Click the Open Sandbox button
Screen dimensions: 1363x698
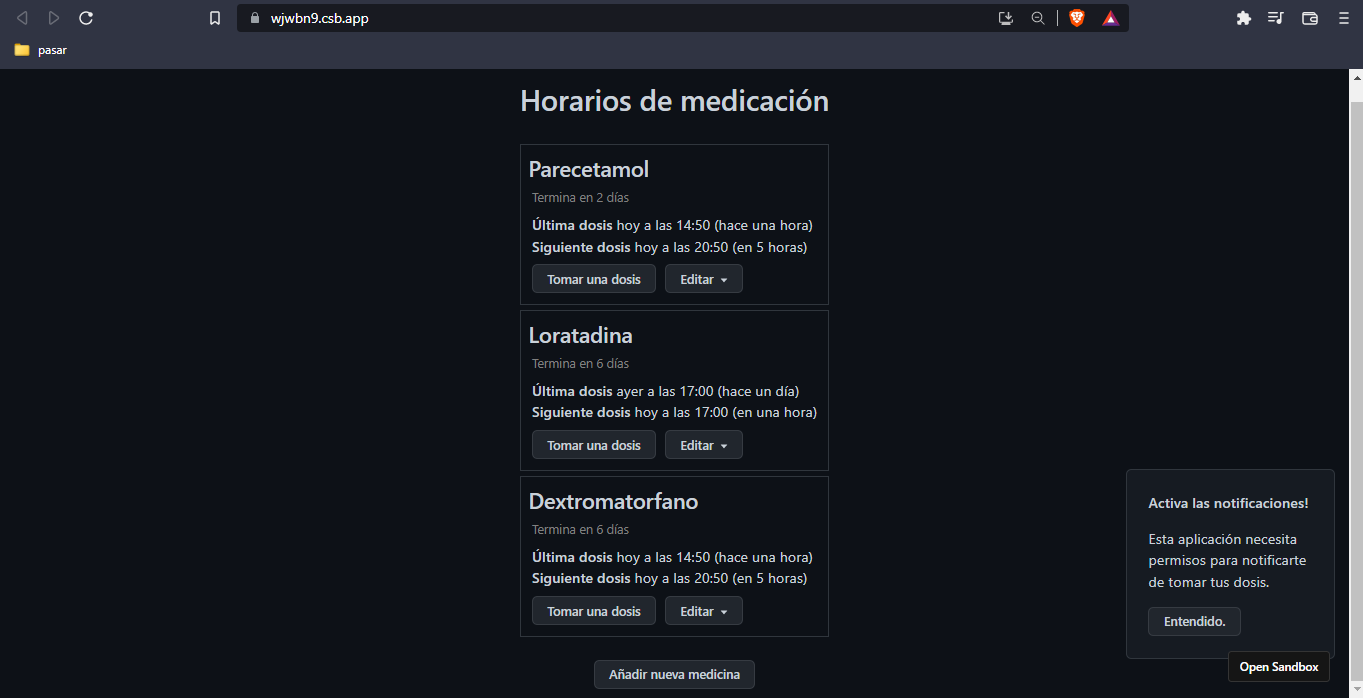coord(1278,666)
